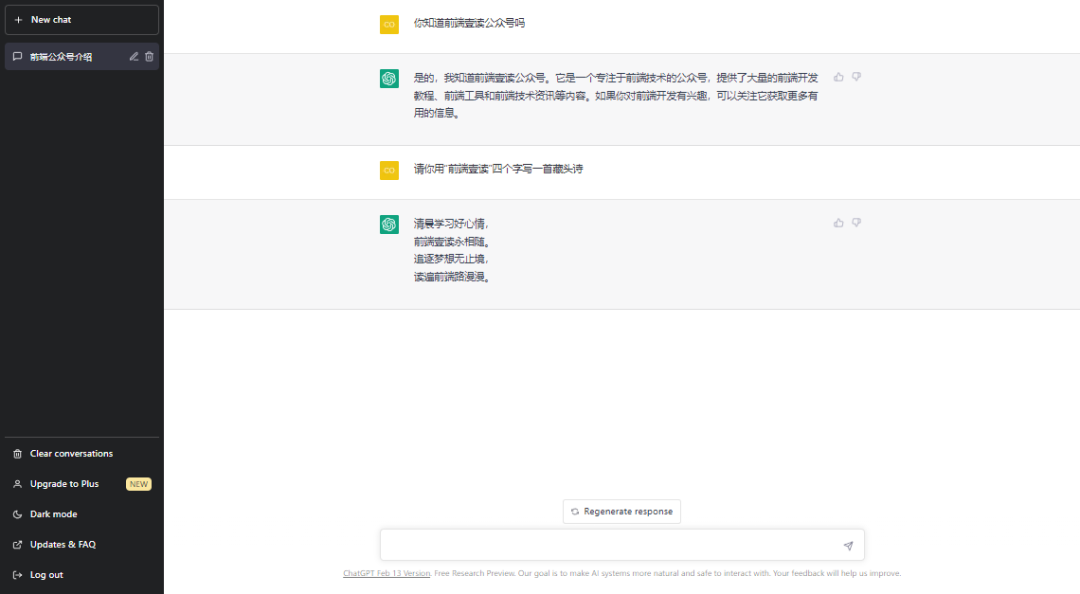Click the external link icon by Updates
1080x594 pixels.
[x=18, y=544]
